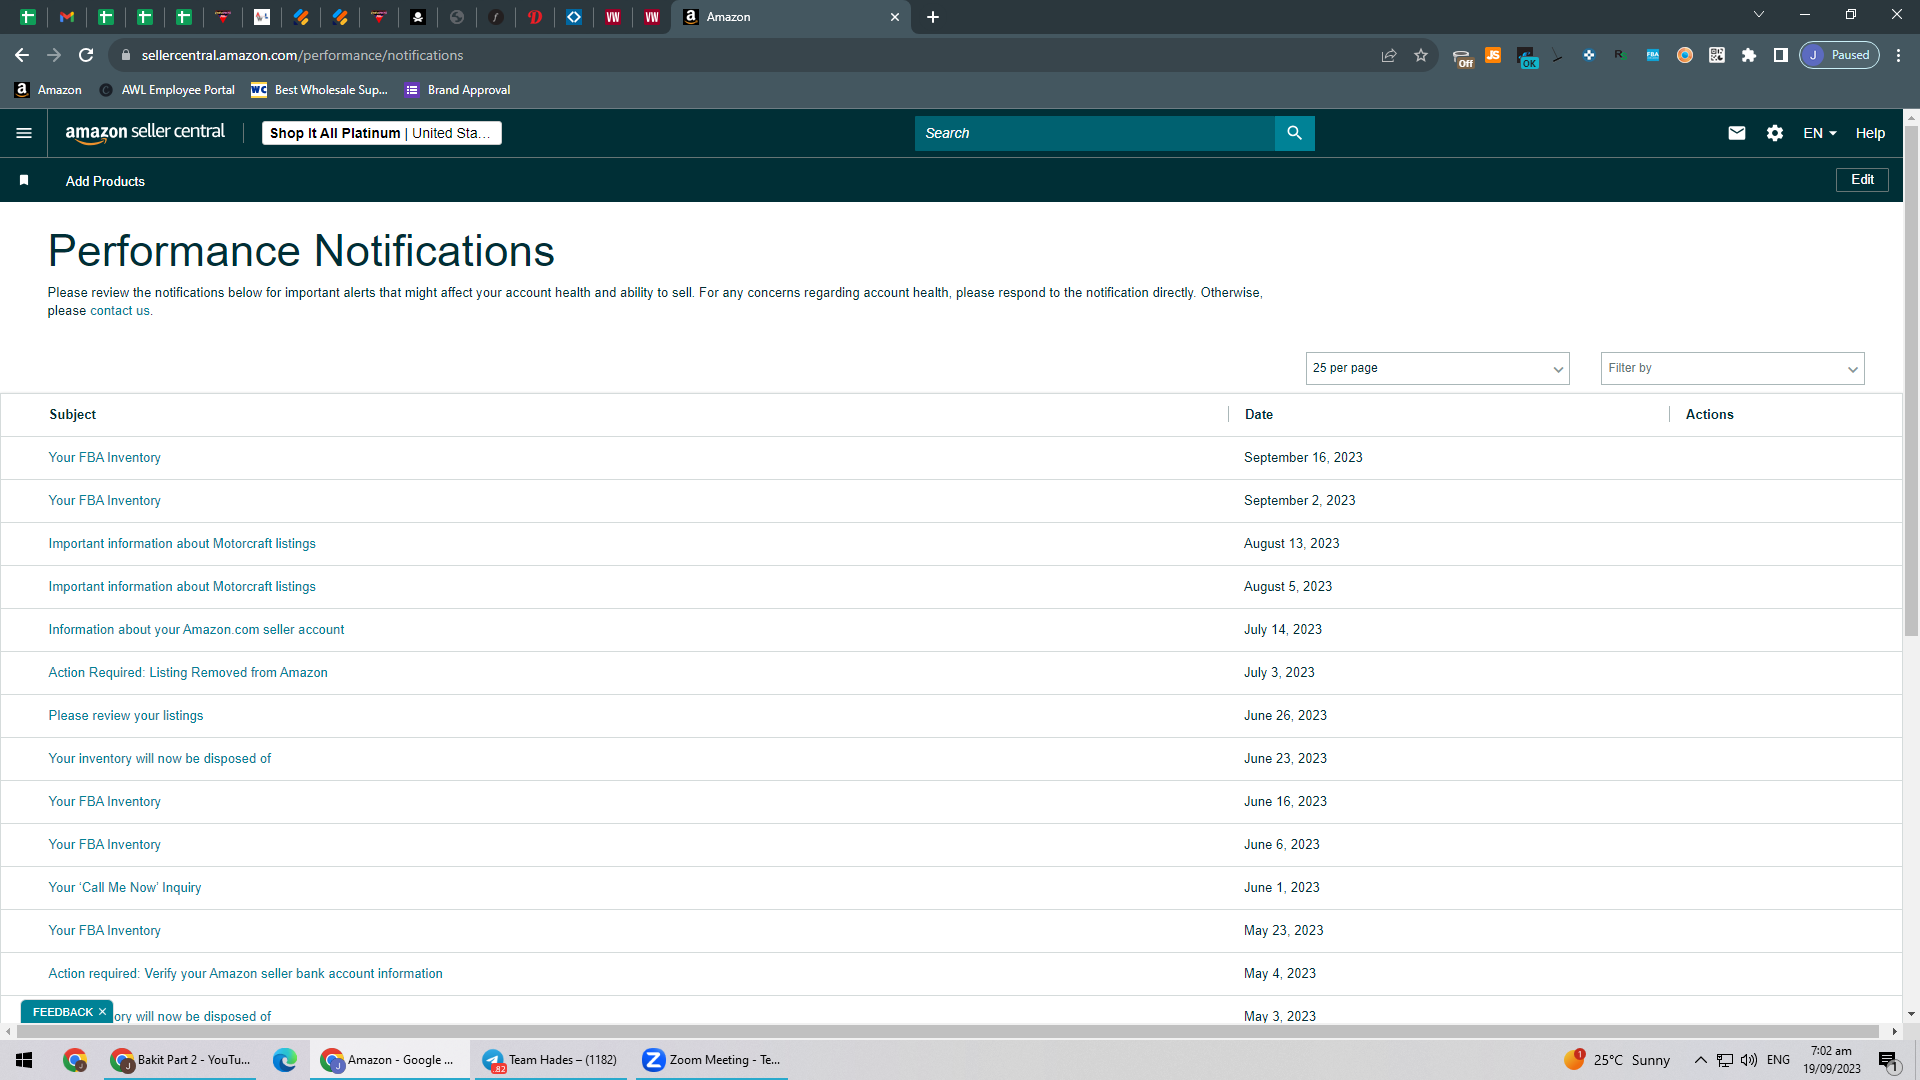Click the bookmark flag icon beside Add Products
This screenshot has height=1080, width=1920.
coord(24,180)
